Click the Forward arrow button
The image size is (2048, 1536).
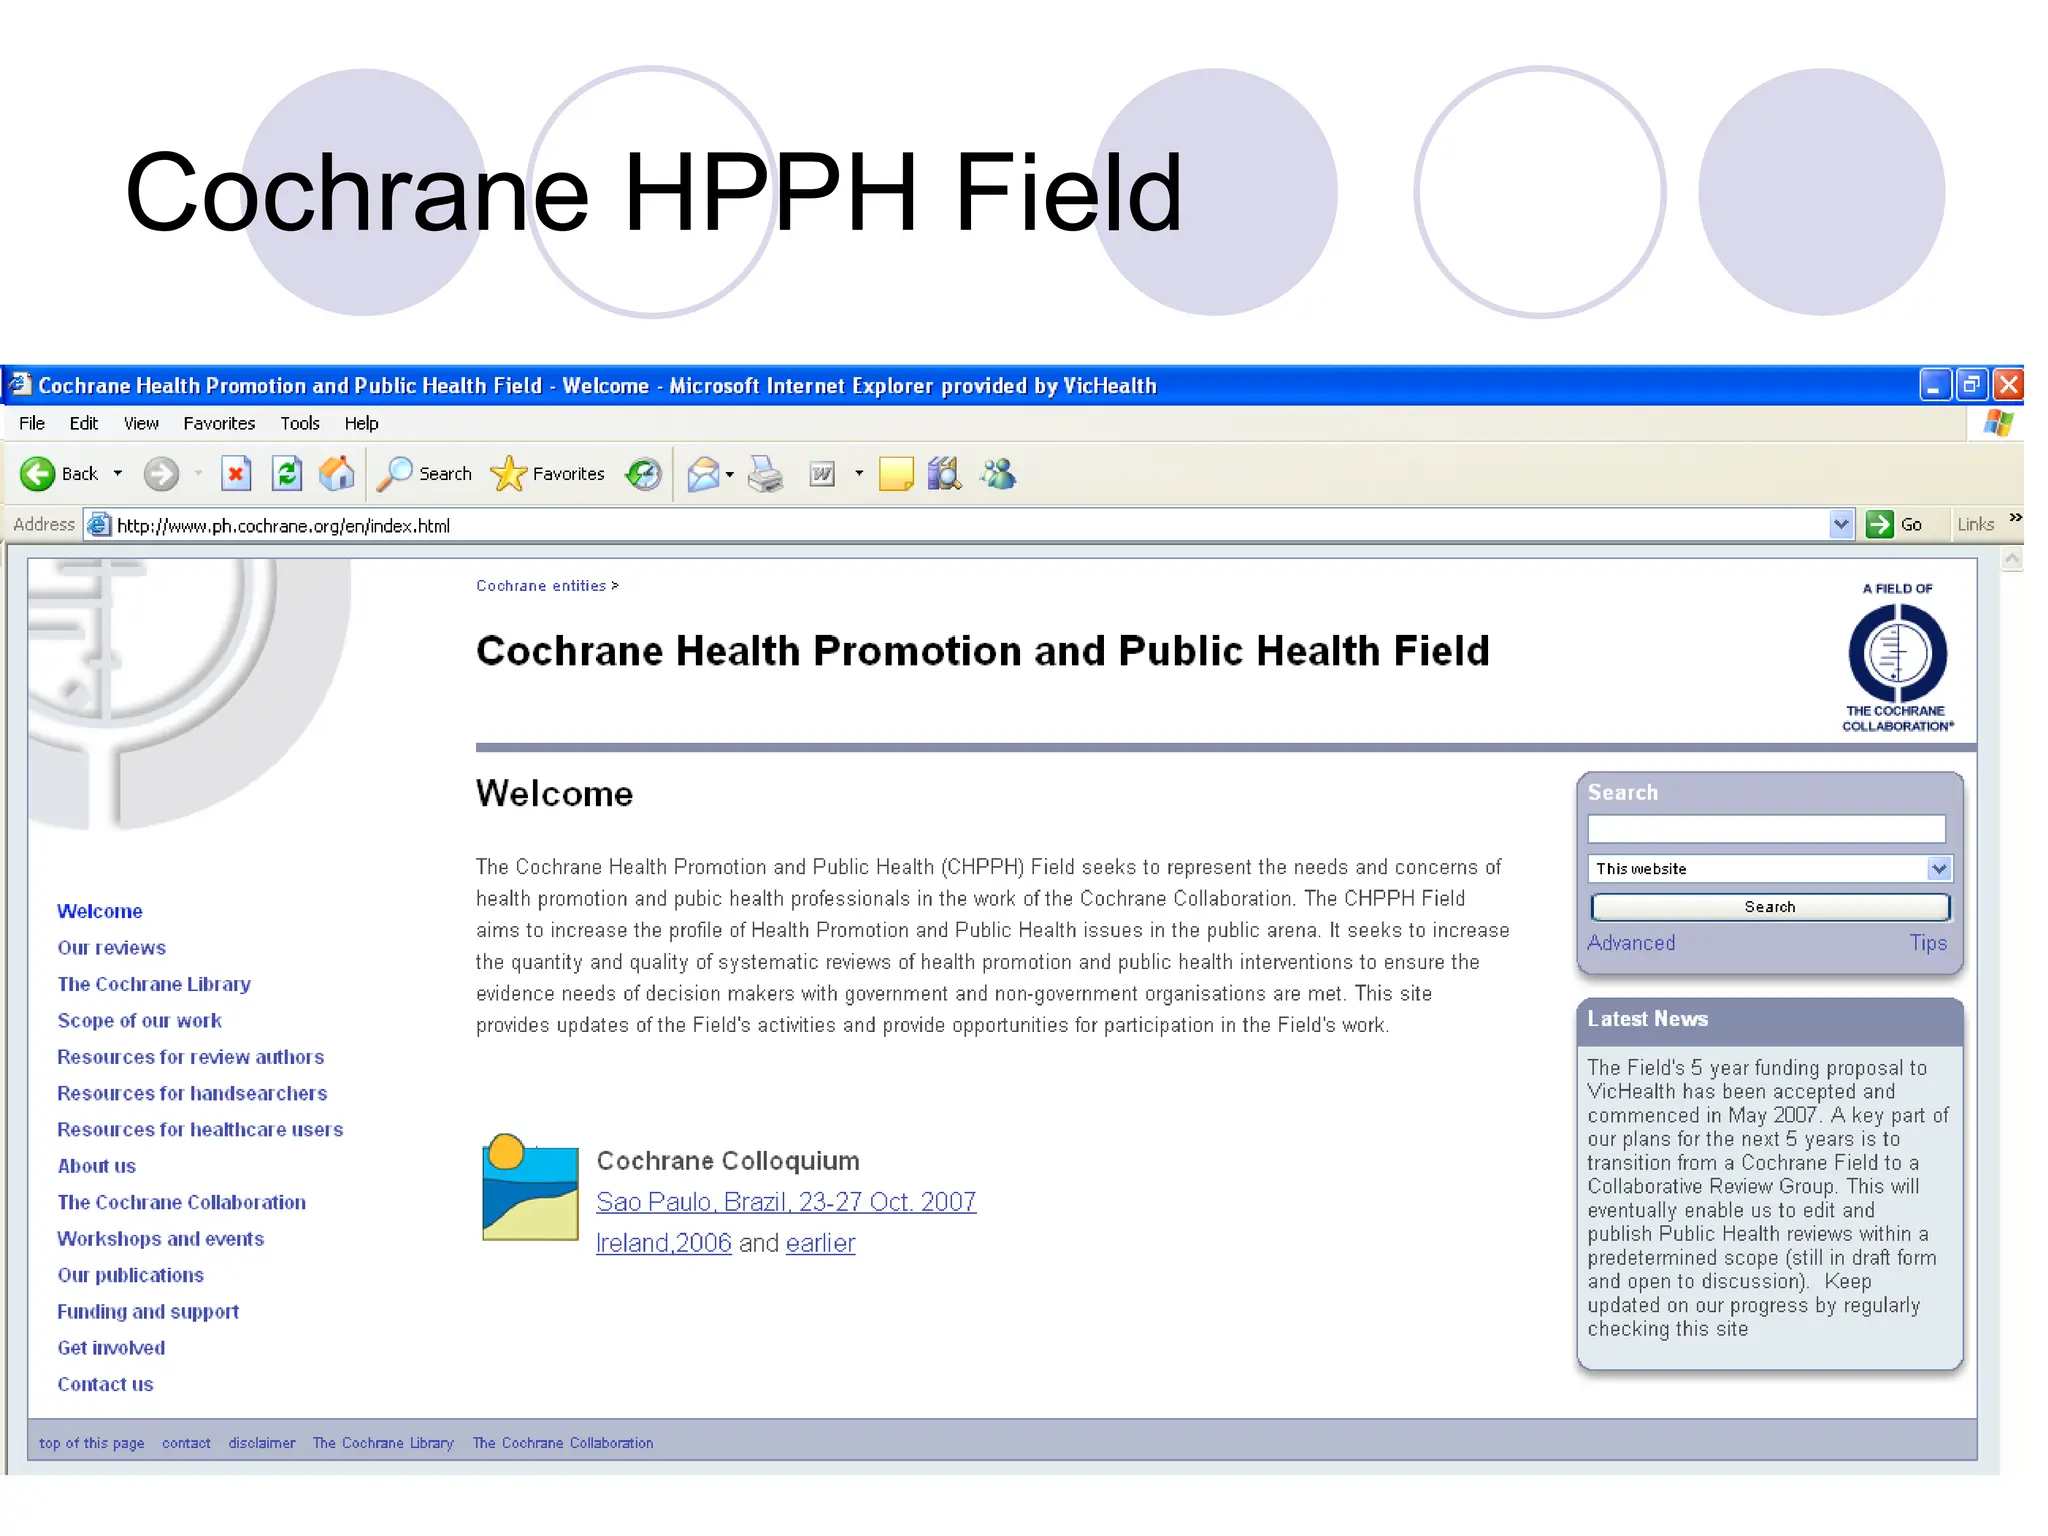tap(161, 473)
